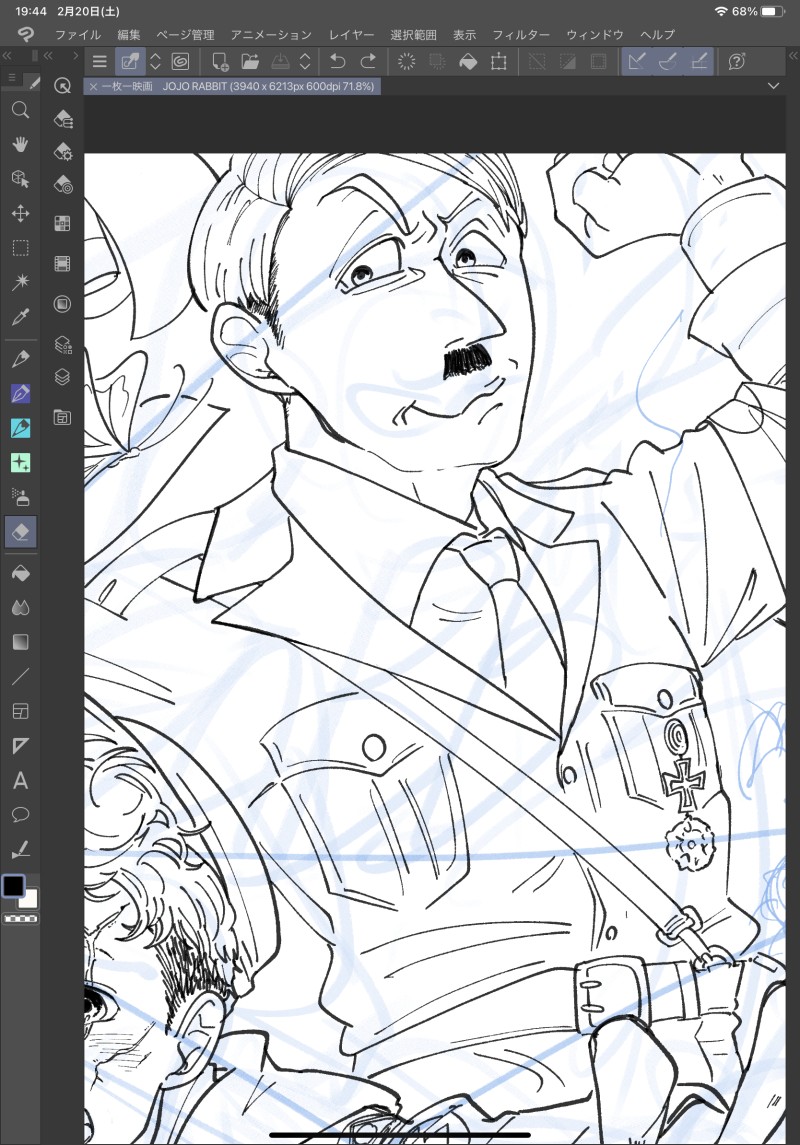Open the Quick Access palette
The height and width of the screenshot is (1145, 800).
63,86
